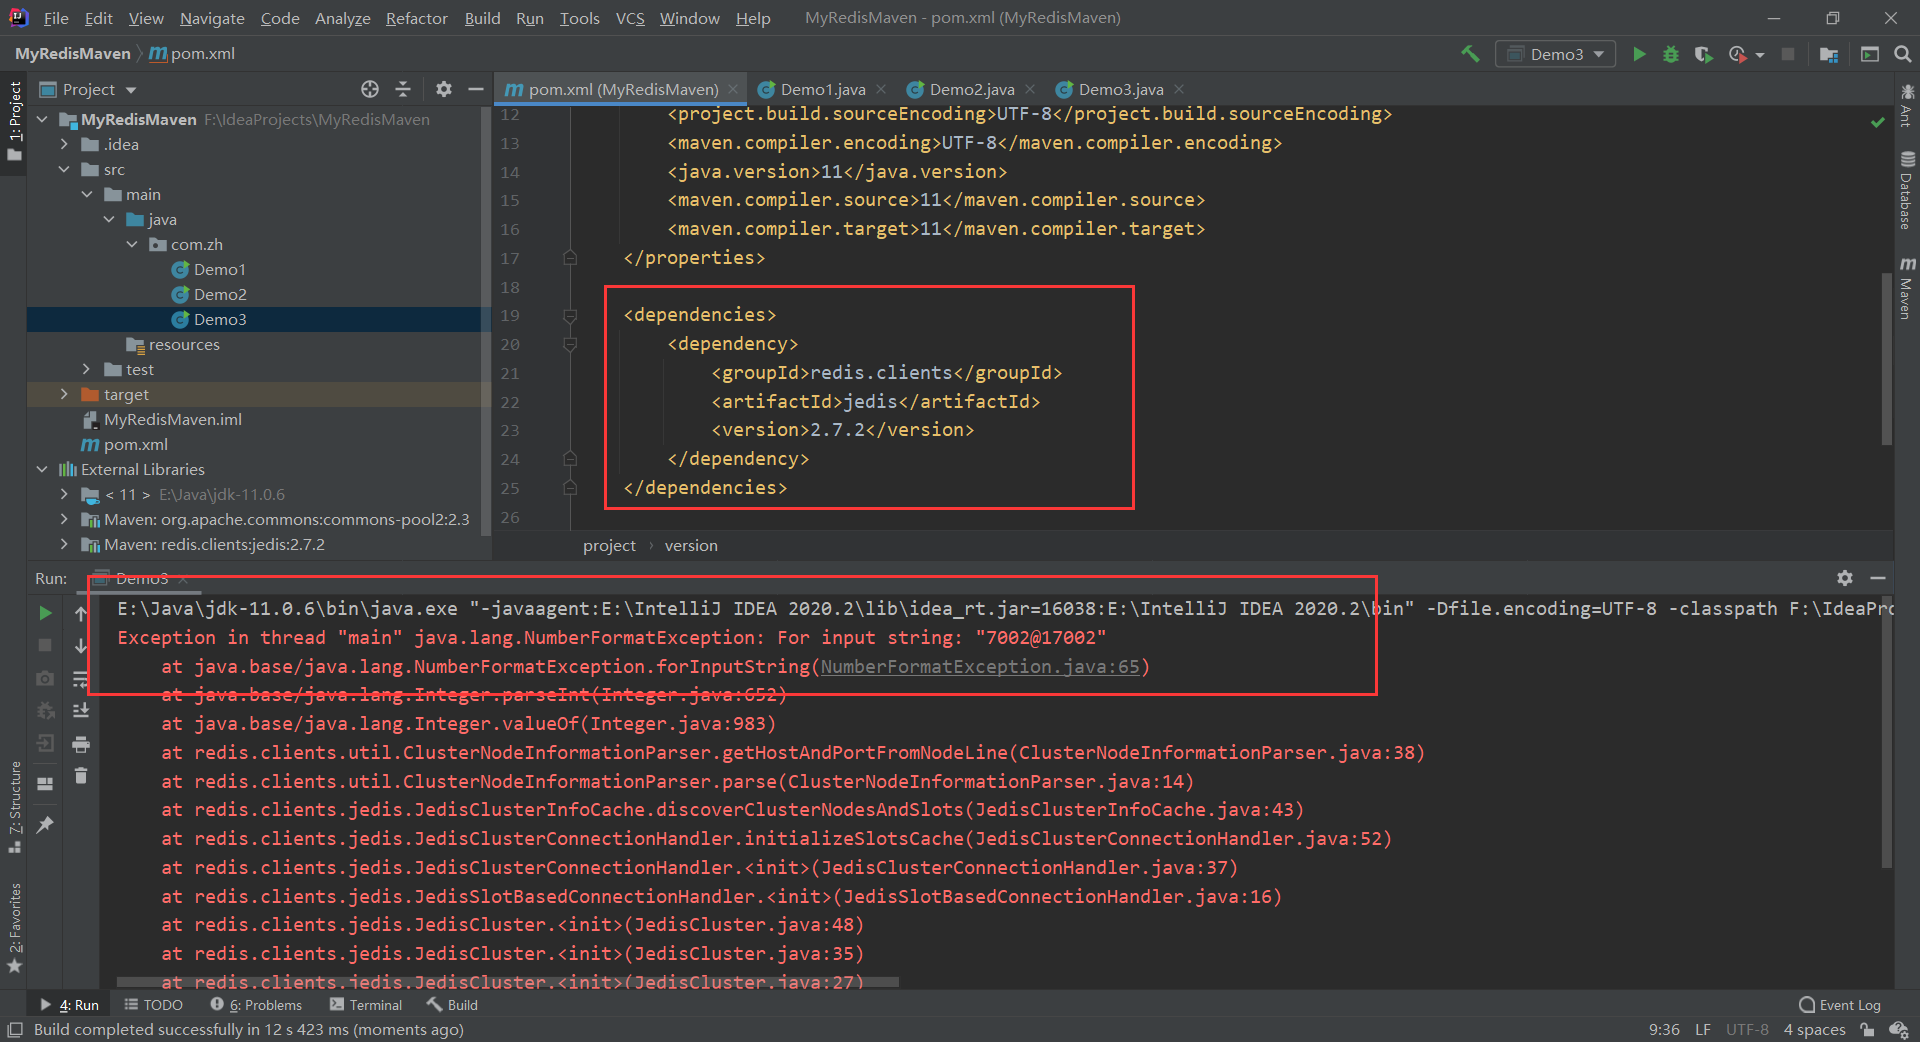
Task: Collapse the src folder in project tree
Action: (65, 169)
